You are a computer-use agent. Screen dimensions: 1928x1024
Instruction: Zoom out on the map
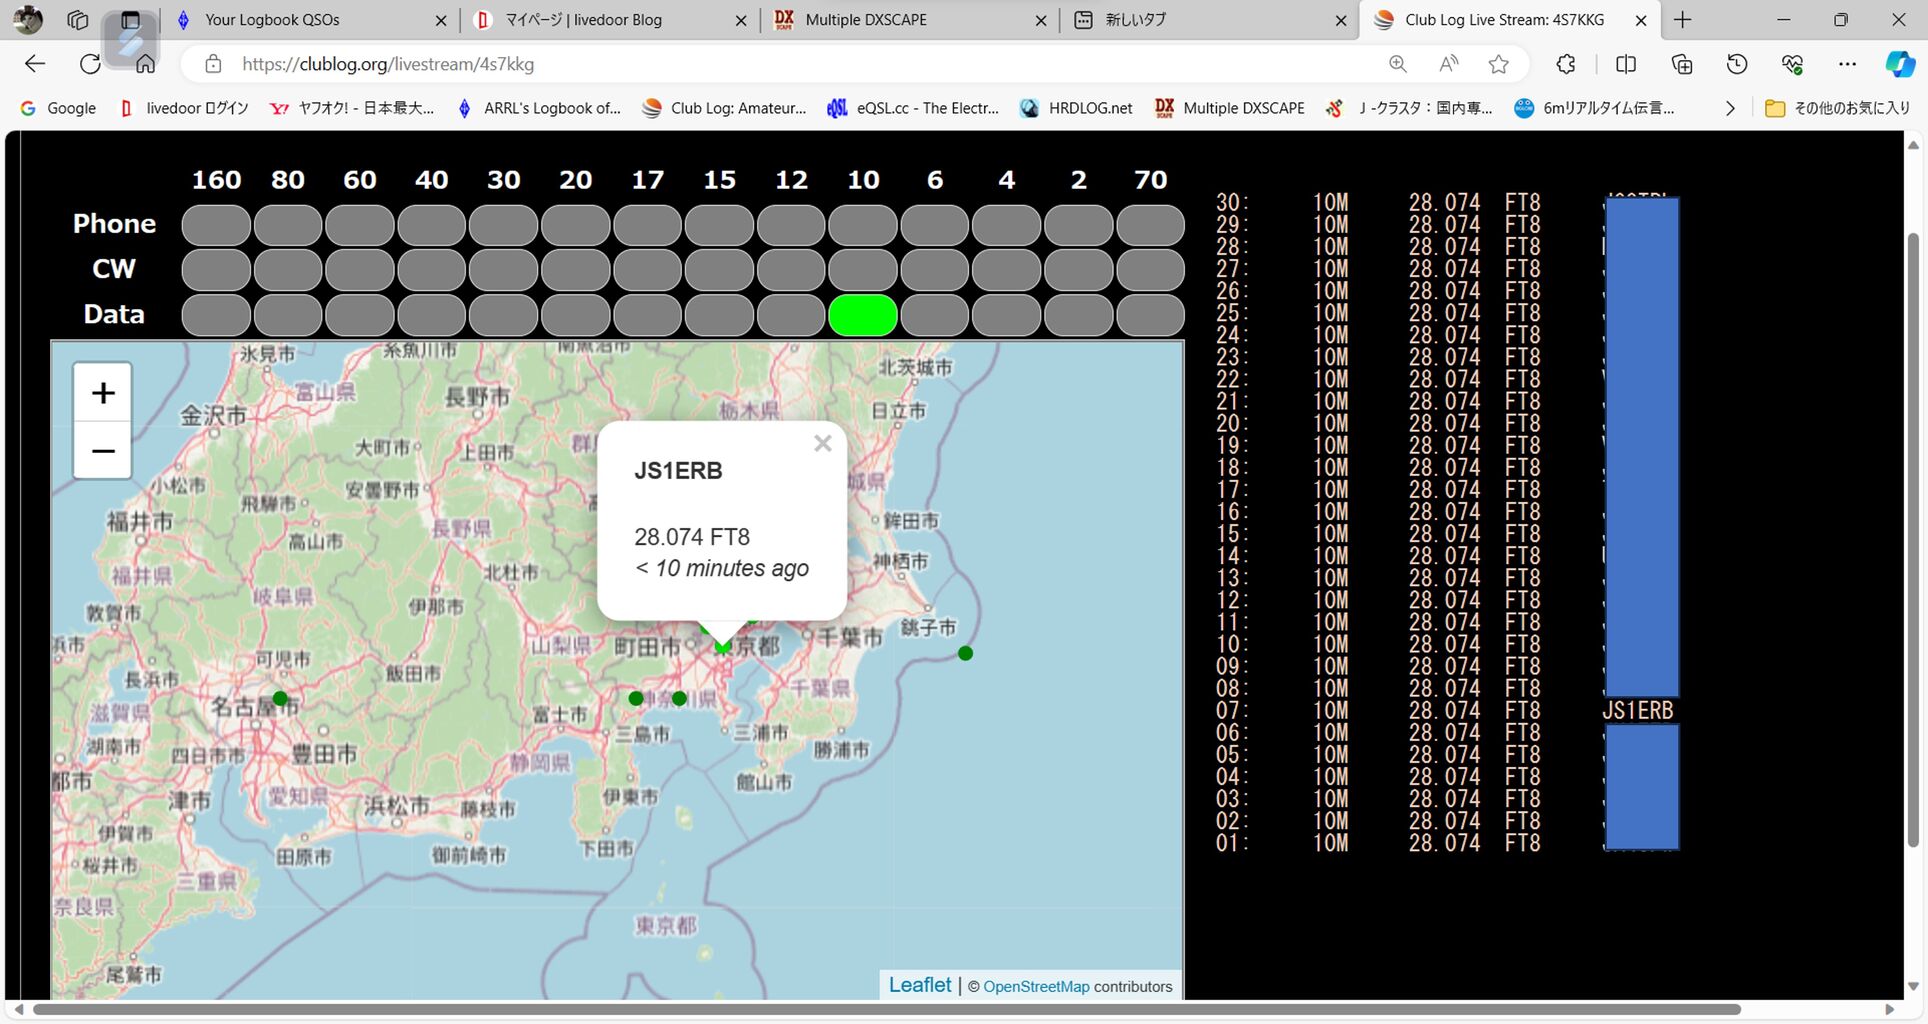103,450
